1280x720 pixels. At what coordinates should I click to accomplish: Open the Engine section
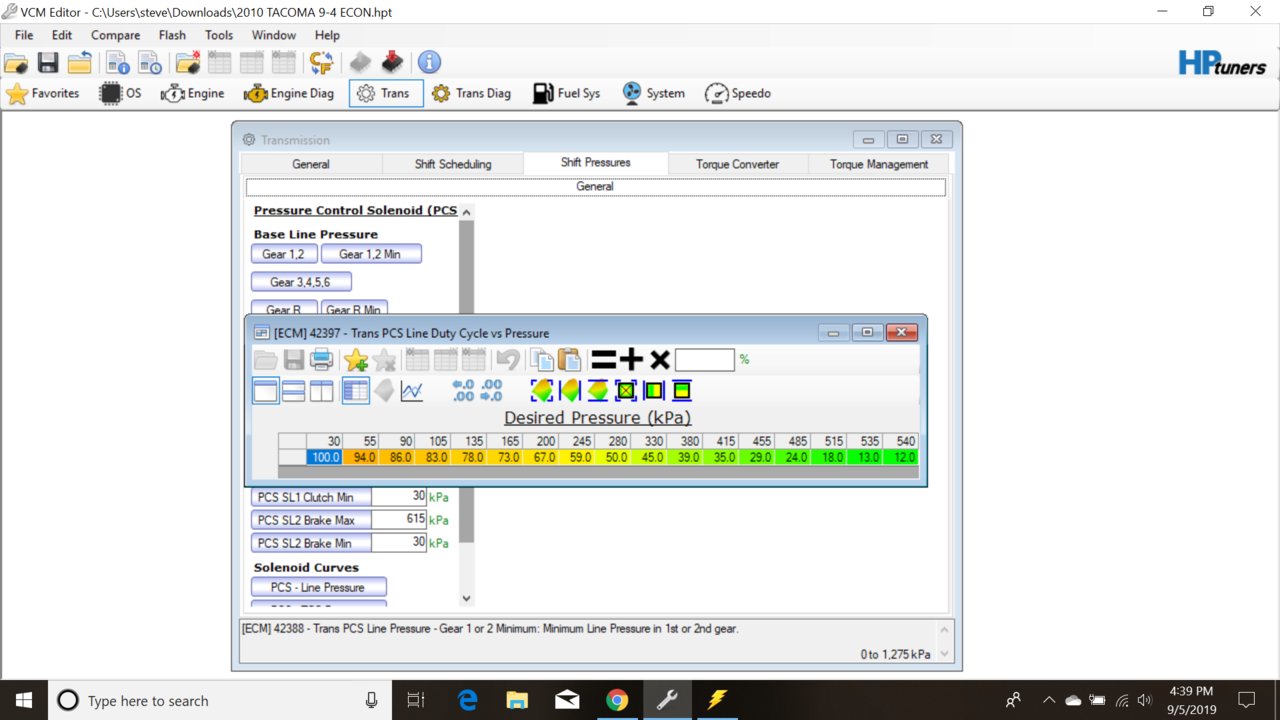point(193,93)
